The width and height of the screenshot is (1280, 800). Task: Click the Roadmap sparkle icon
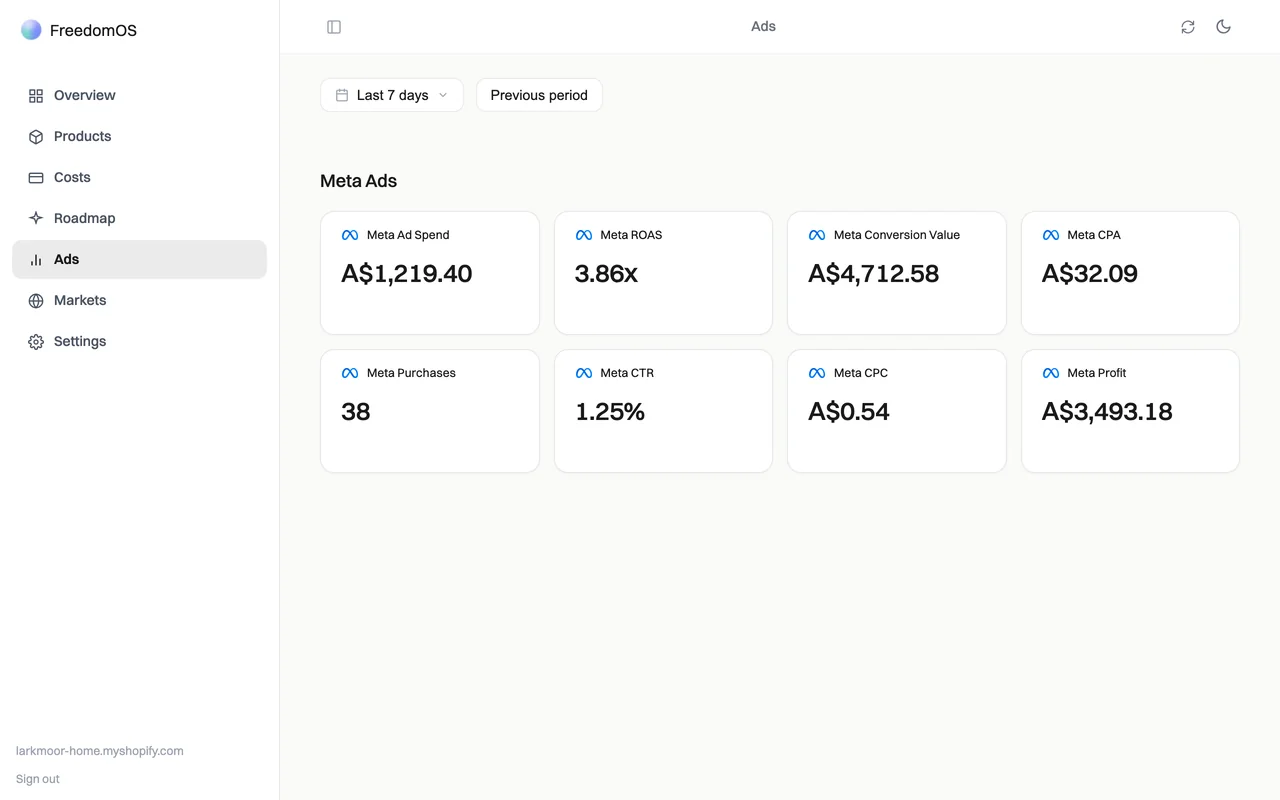pos(36,218)
